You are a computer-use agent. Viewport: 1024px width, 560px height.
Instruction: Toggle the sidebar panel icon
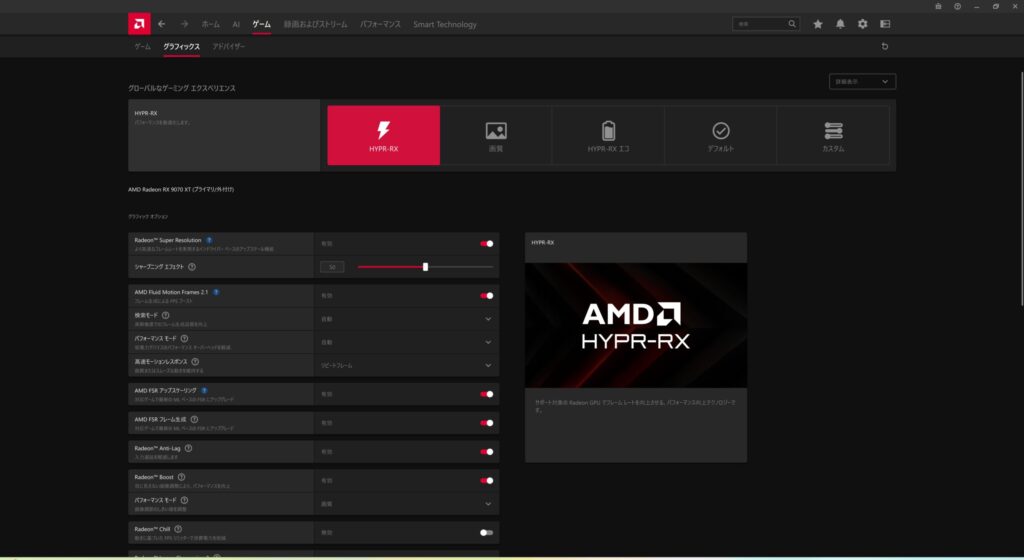coord(885,24)
